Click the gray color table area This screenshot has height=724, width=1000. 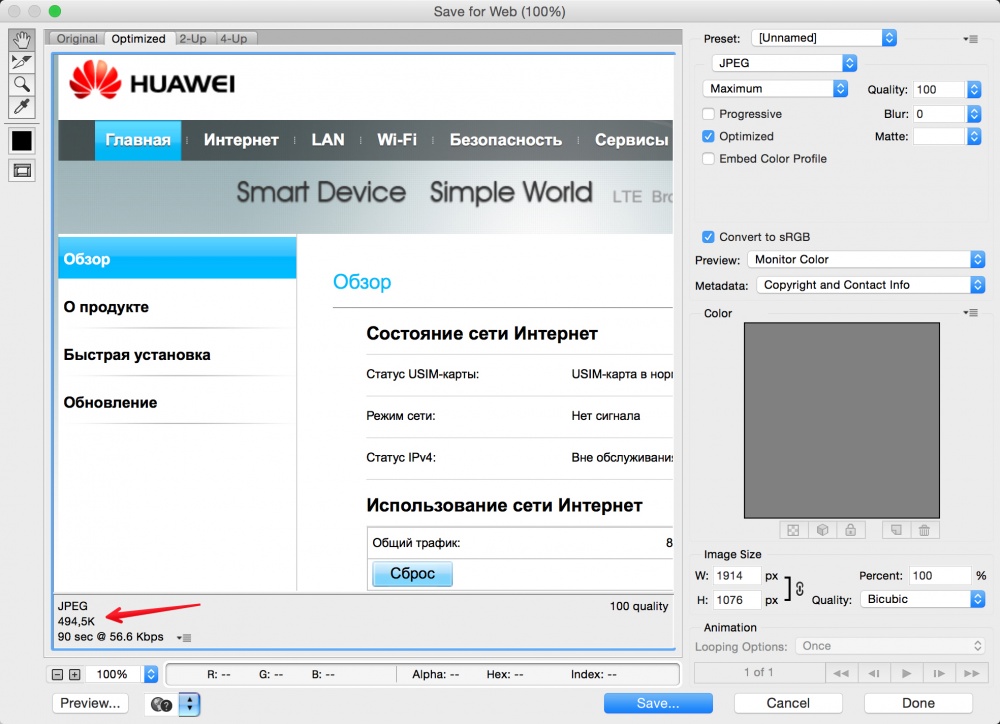[x=842, y=420]
